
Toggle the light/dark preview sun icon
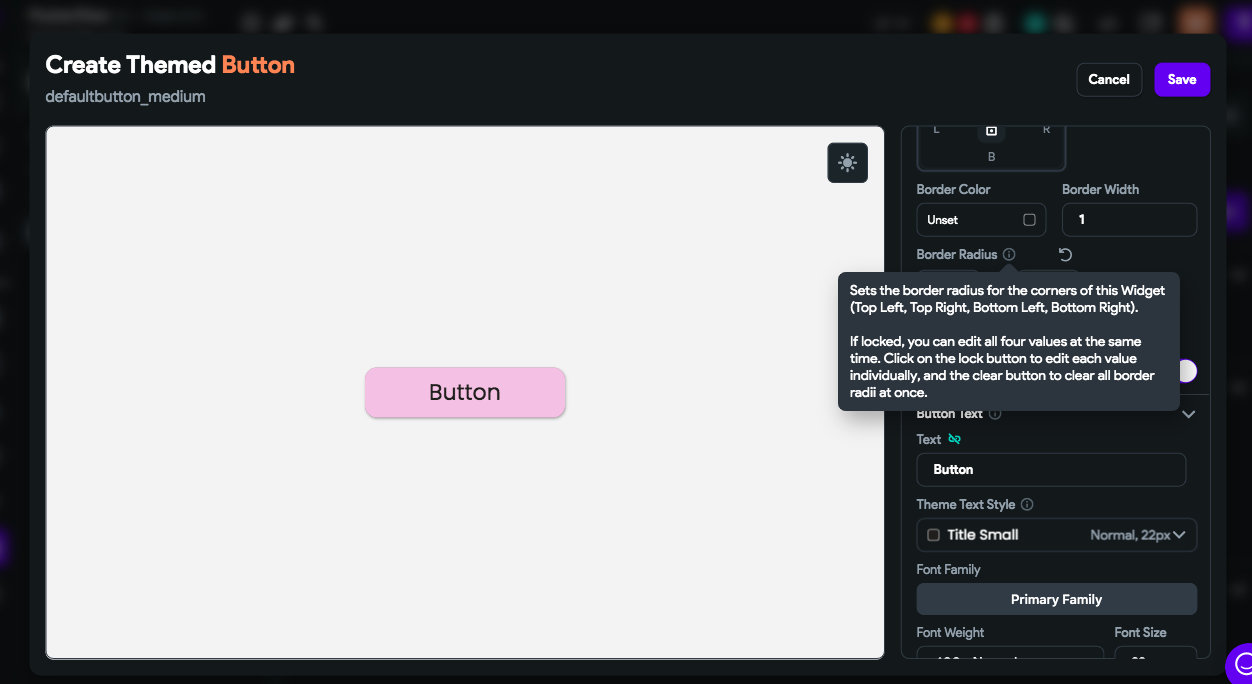[x=847, y=162]
